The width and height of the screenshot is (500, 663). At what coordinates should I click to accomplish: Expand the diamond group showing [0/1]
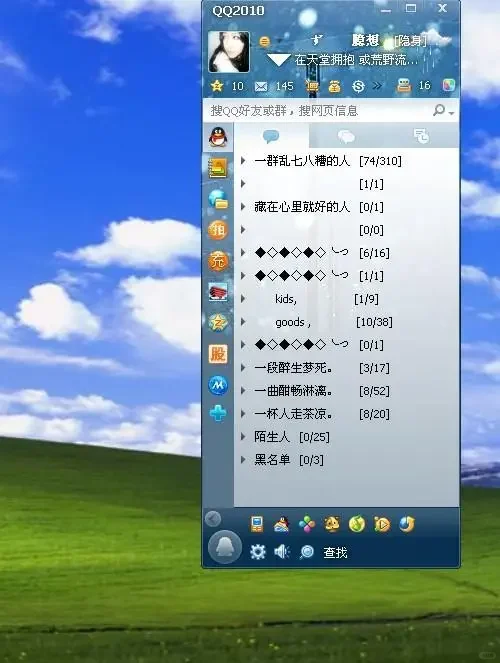[x=243, y=345]
